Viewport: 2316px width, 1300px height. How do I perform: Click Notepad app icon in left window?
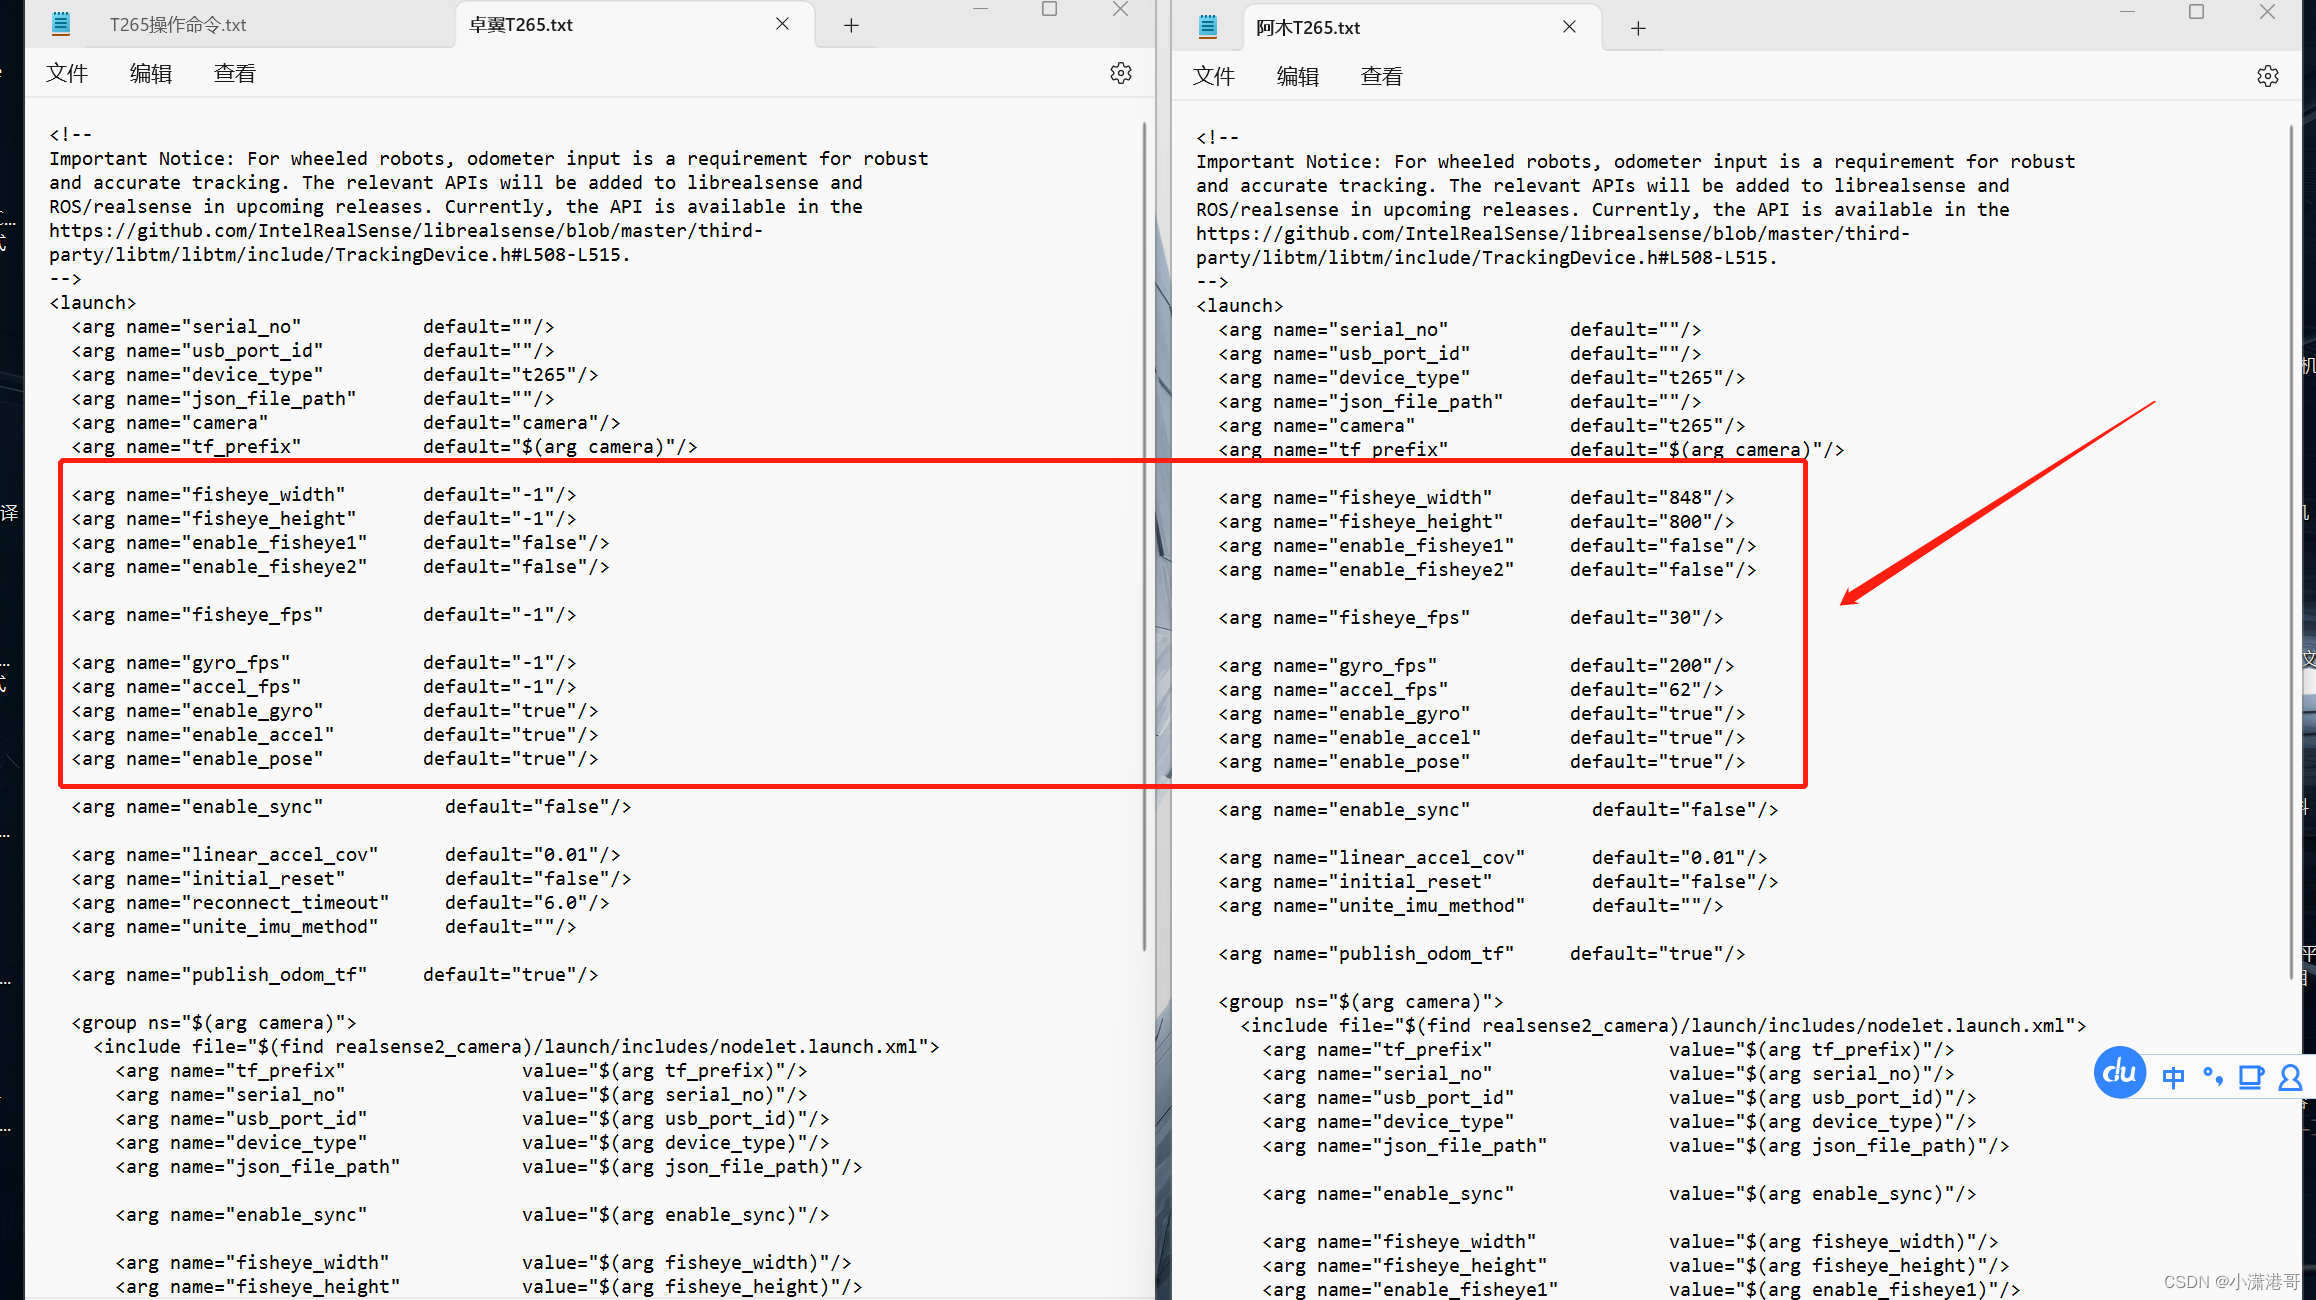(x=61, y=24)
